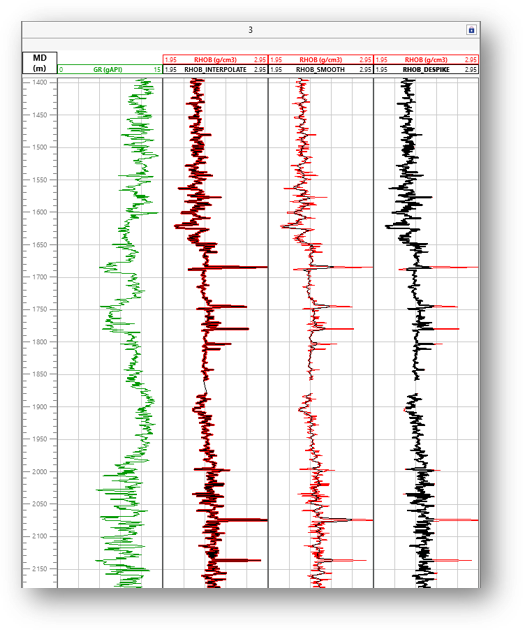
Task: Click the 2.95 maximum of RHOB_INTERPOLATE header
Action: click(260, 70)
